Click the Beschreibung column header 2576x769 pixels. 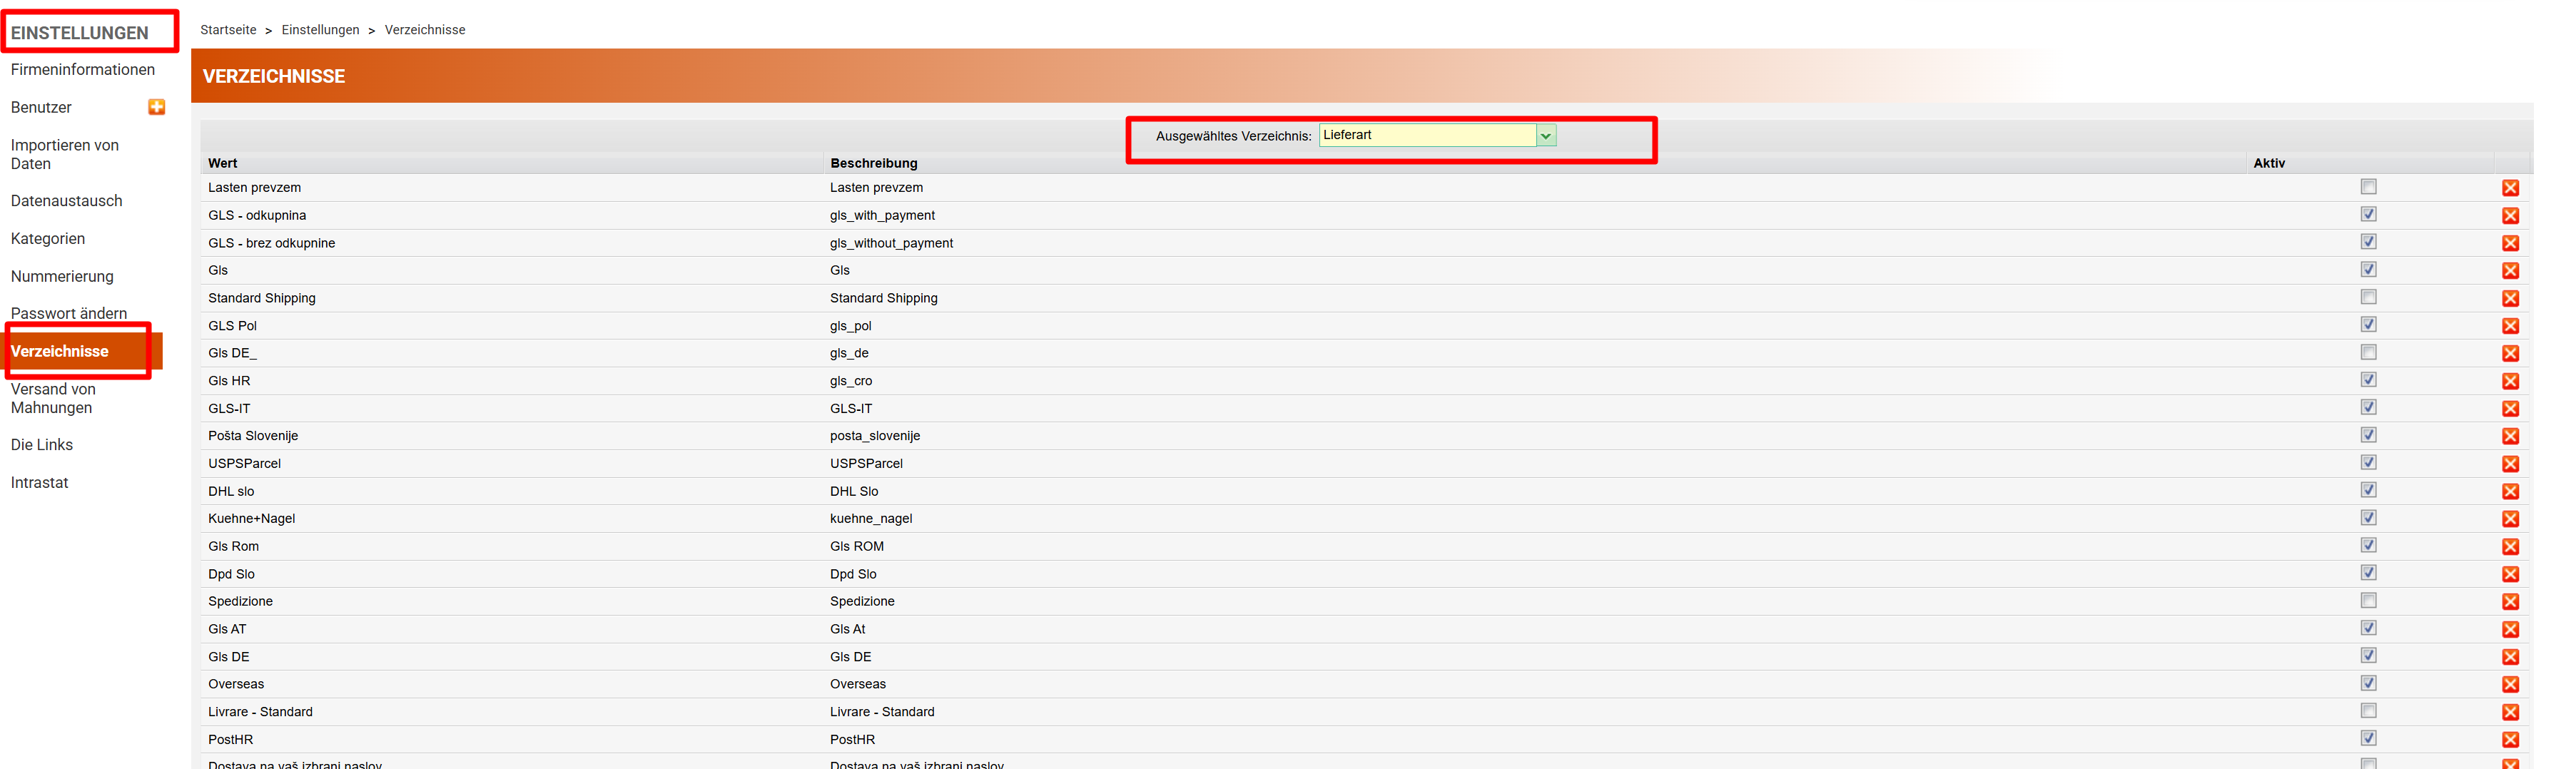[x=873, y=163]
